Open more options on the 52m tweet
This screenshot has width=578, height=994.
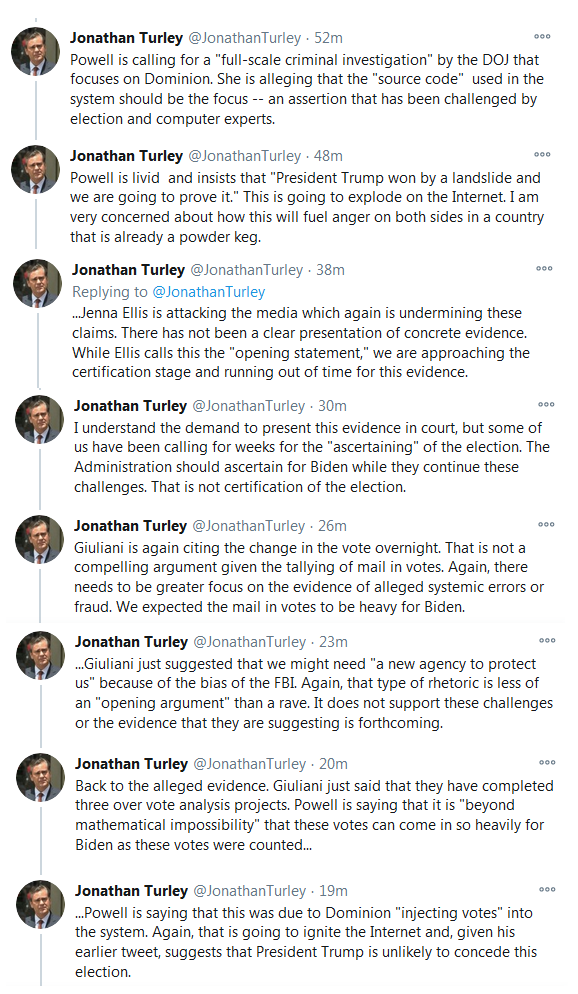pyautogui.click(x=542, y=36)
